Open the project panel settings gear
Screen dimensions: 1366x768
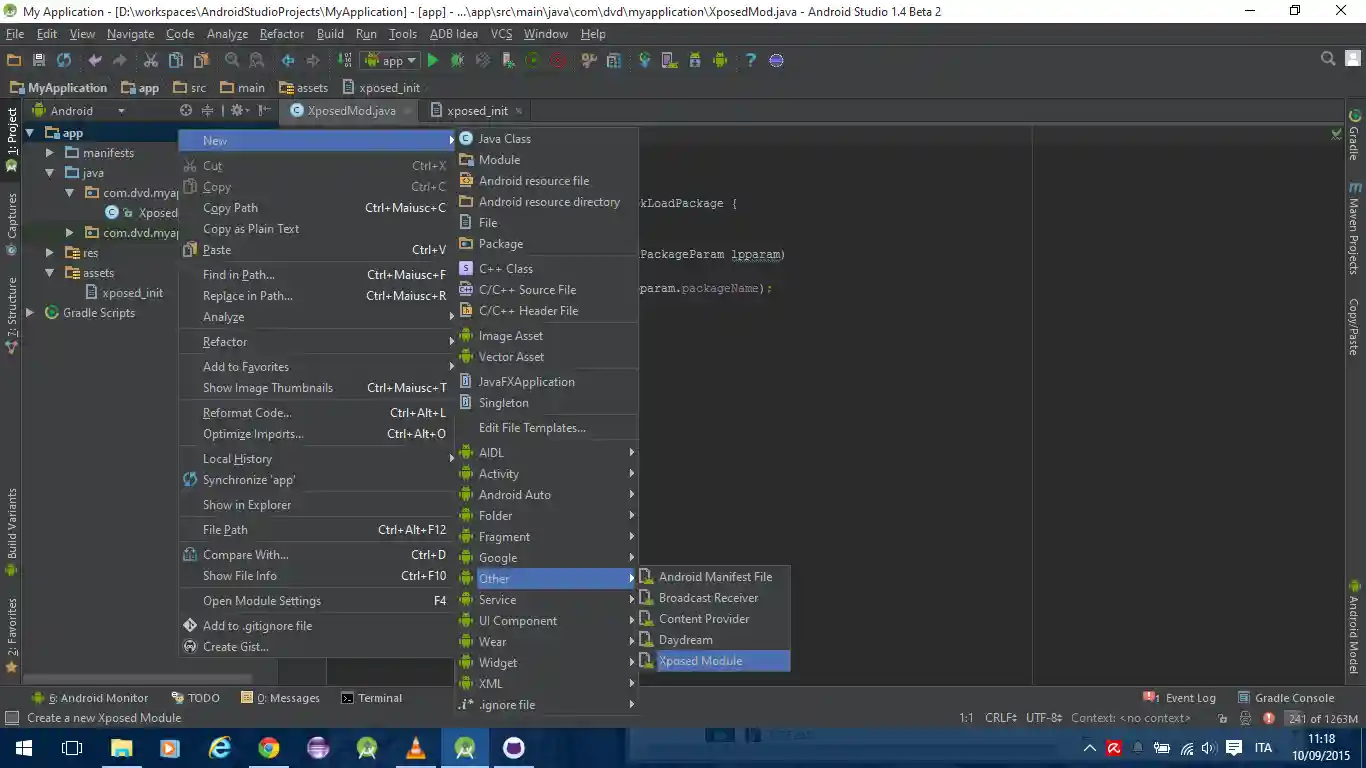click(x=238, y=111)
